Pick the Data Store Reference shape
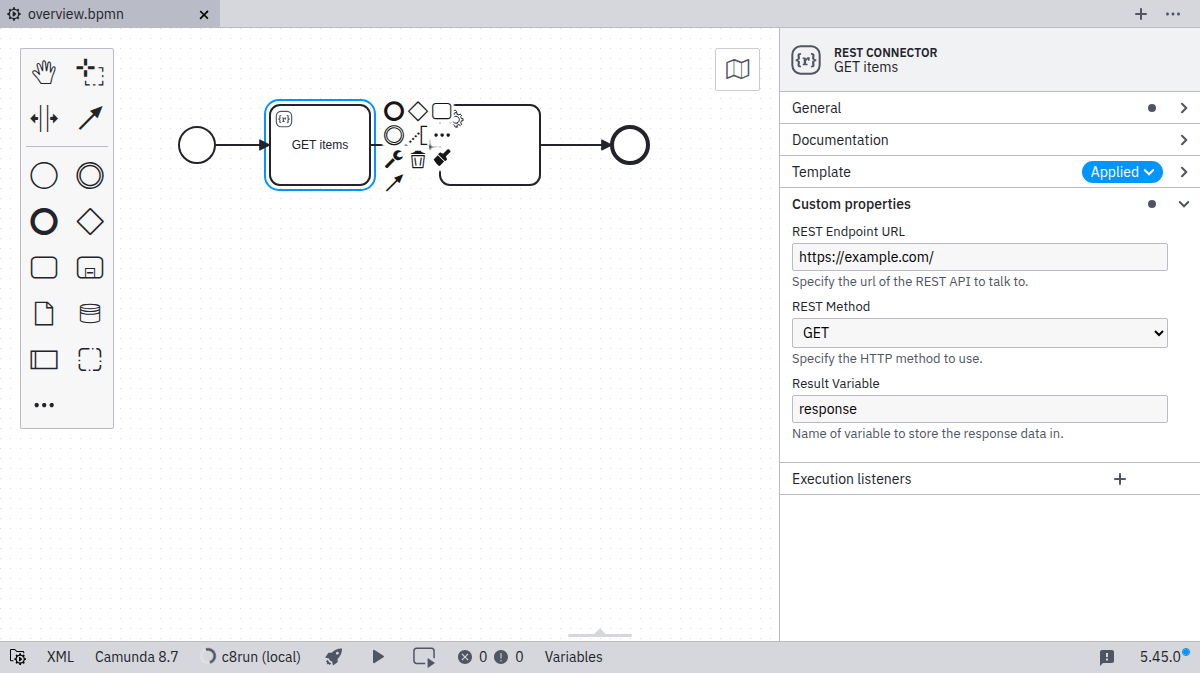This screenshot has height=673, width=1200. pyautogui.click(x=90, y=313)
